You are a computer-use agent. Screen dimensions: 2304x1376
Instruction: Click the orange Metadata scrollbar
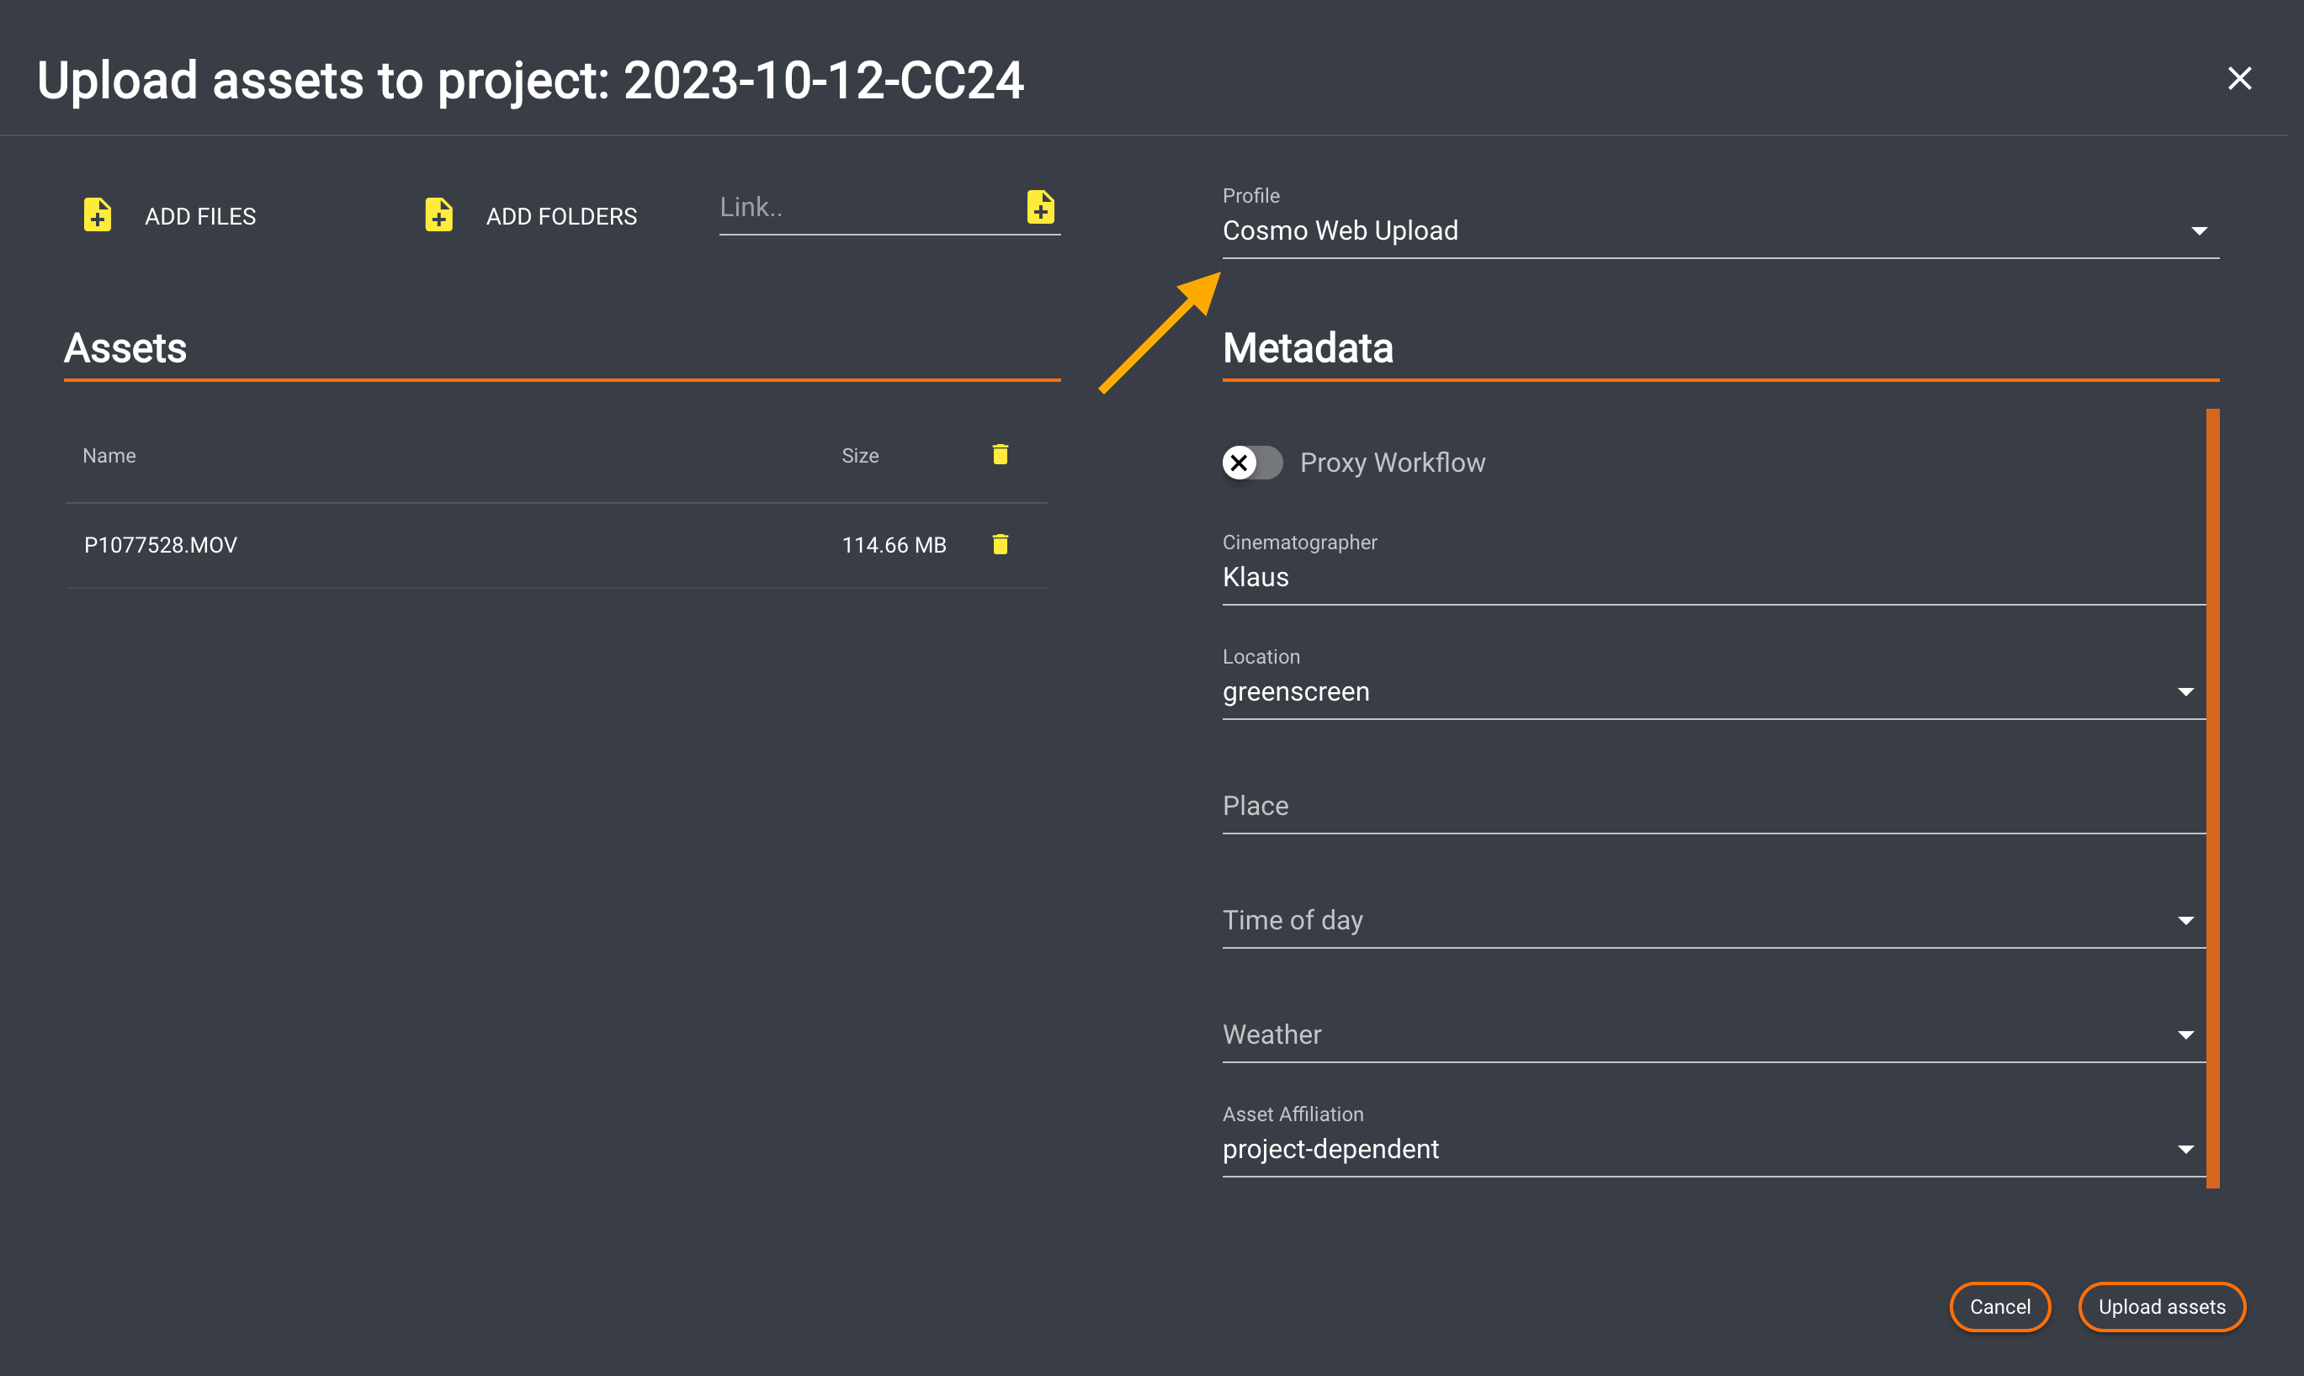(x=2212, y=797)
